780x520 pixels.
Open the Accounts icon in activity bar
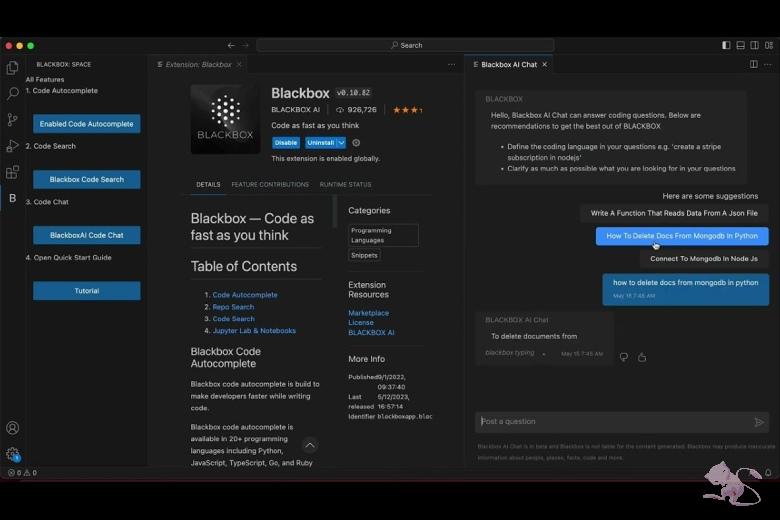click(12, 428)
